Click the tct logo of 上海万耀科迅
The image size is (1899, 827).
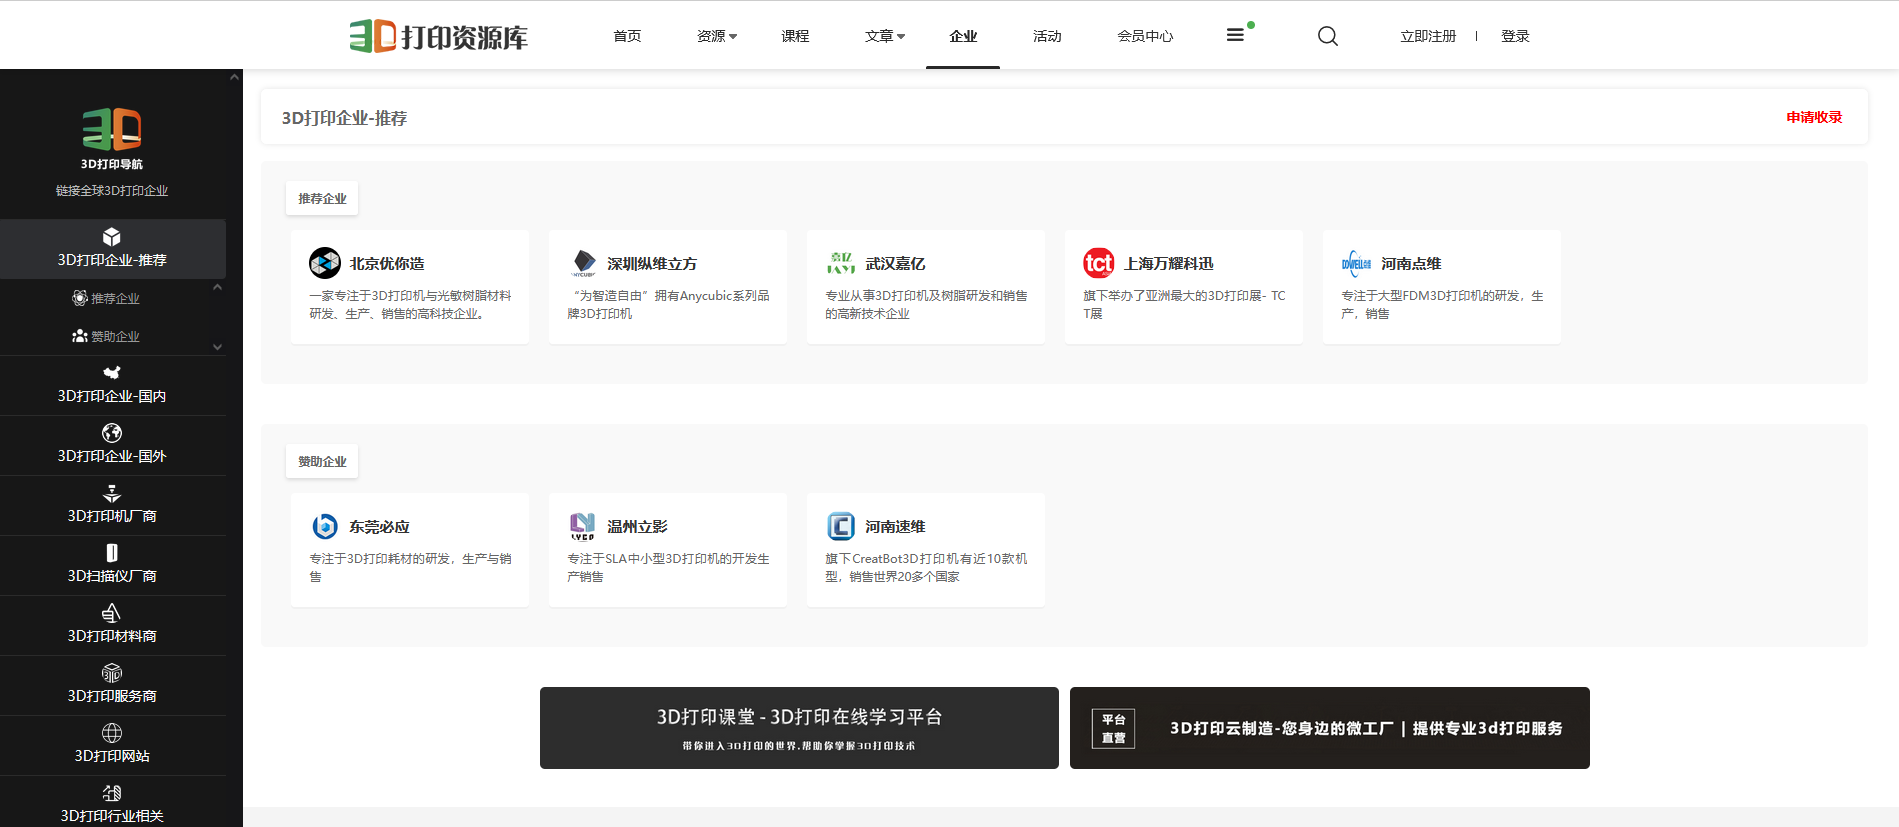click(1099, 263)
